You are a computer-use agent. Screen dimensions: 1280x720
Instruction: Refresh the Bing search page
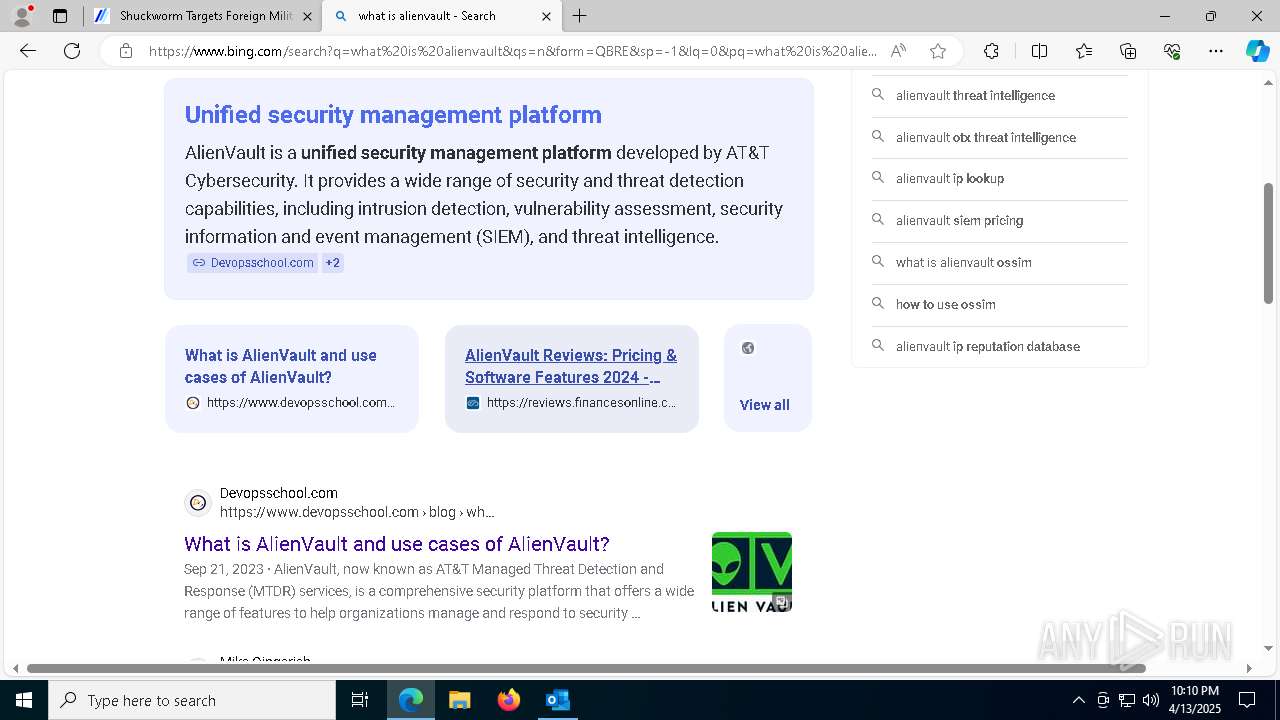point(72,51)
